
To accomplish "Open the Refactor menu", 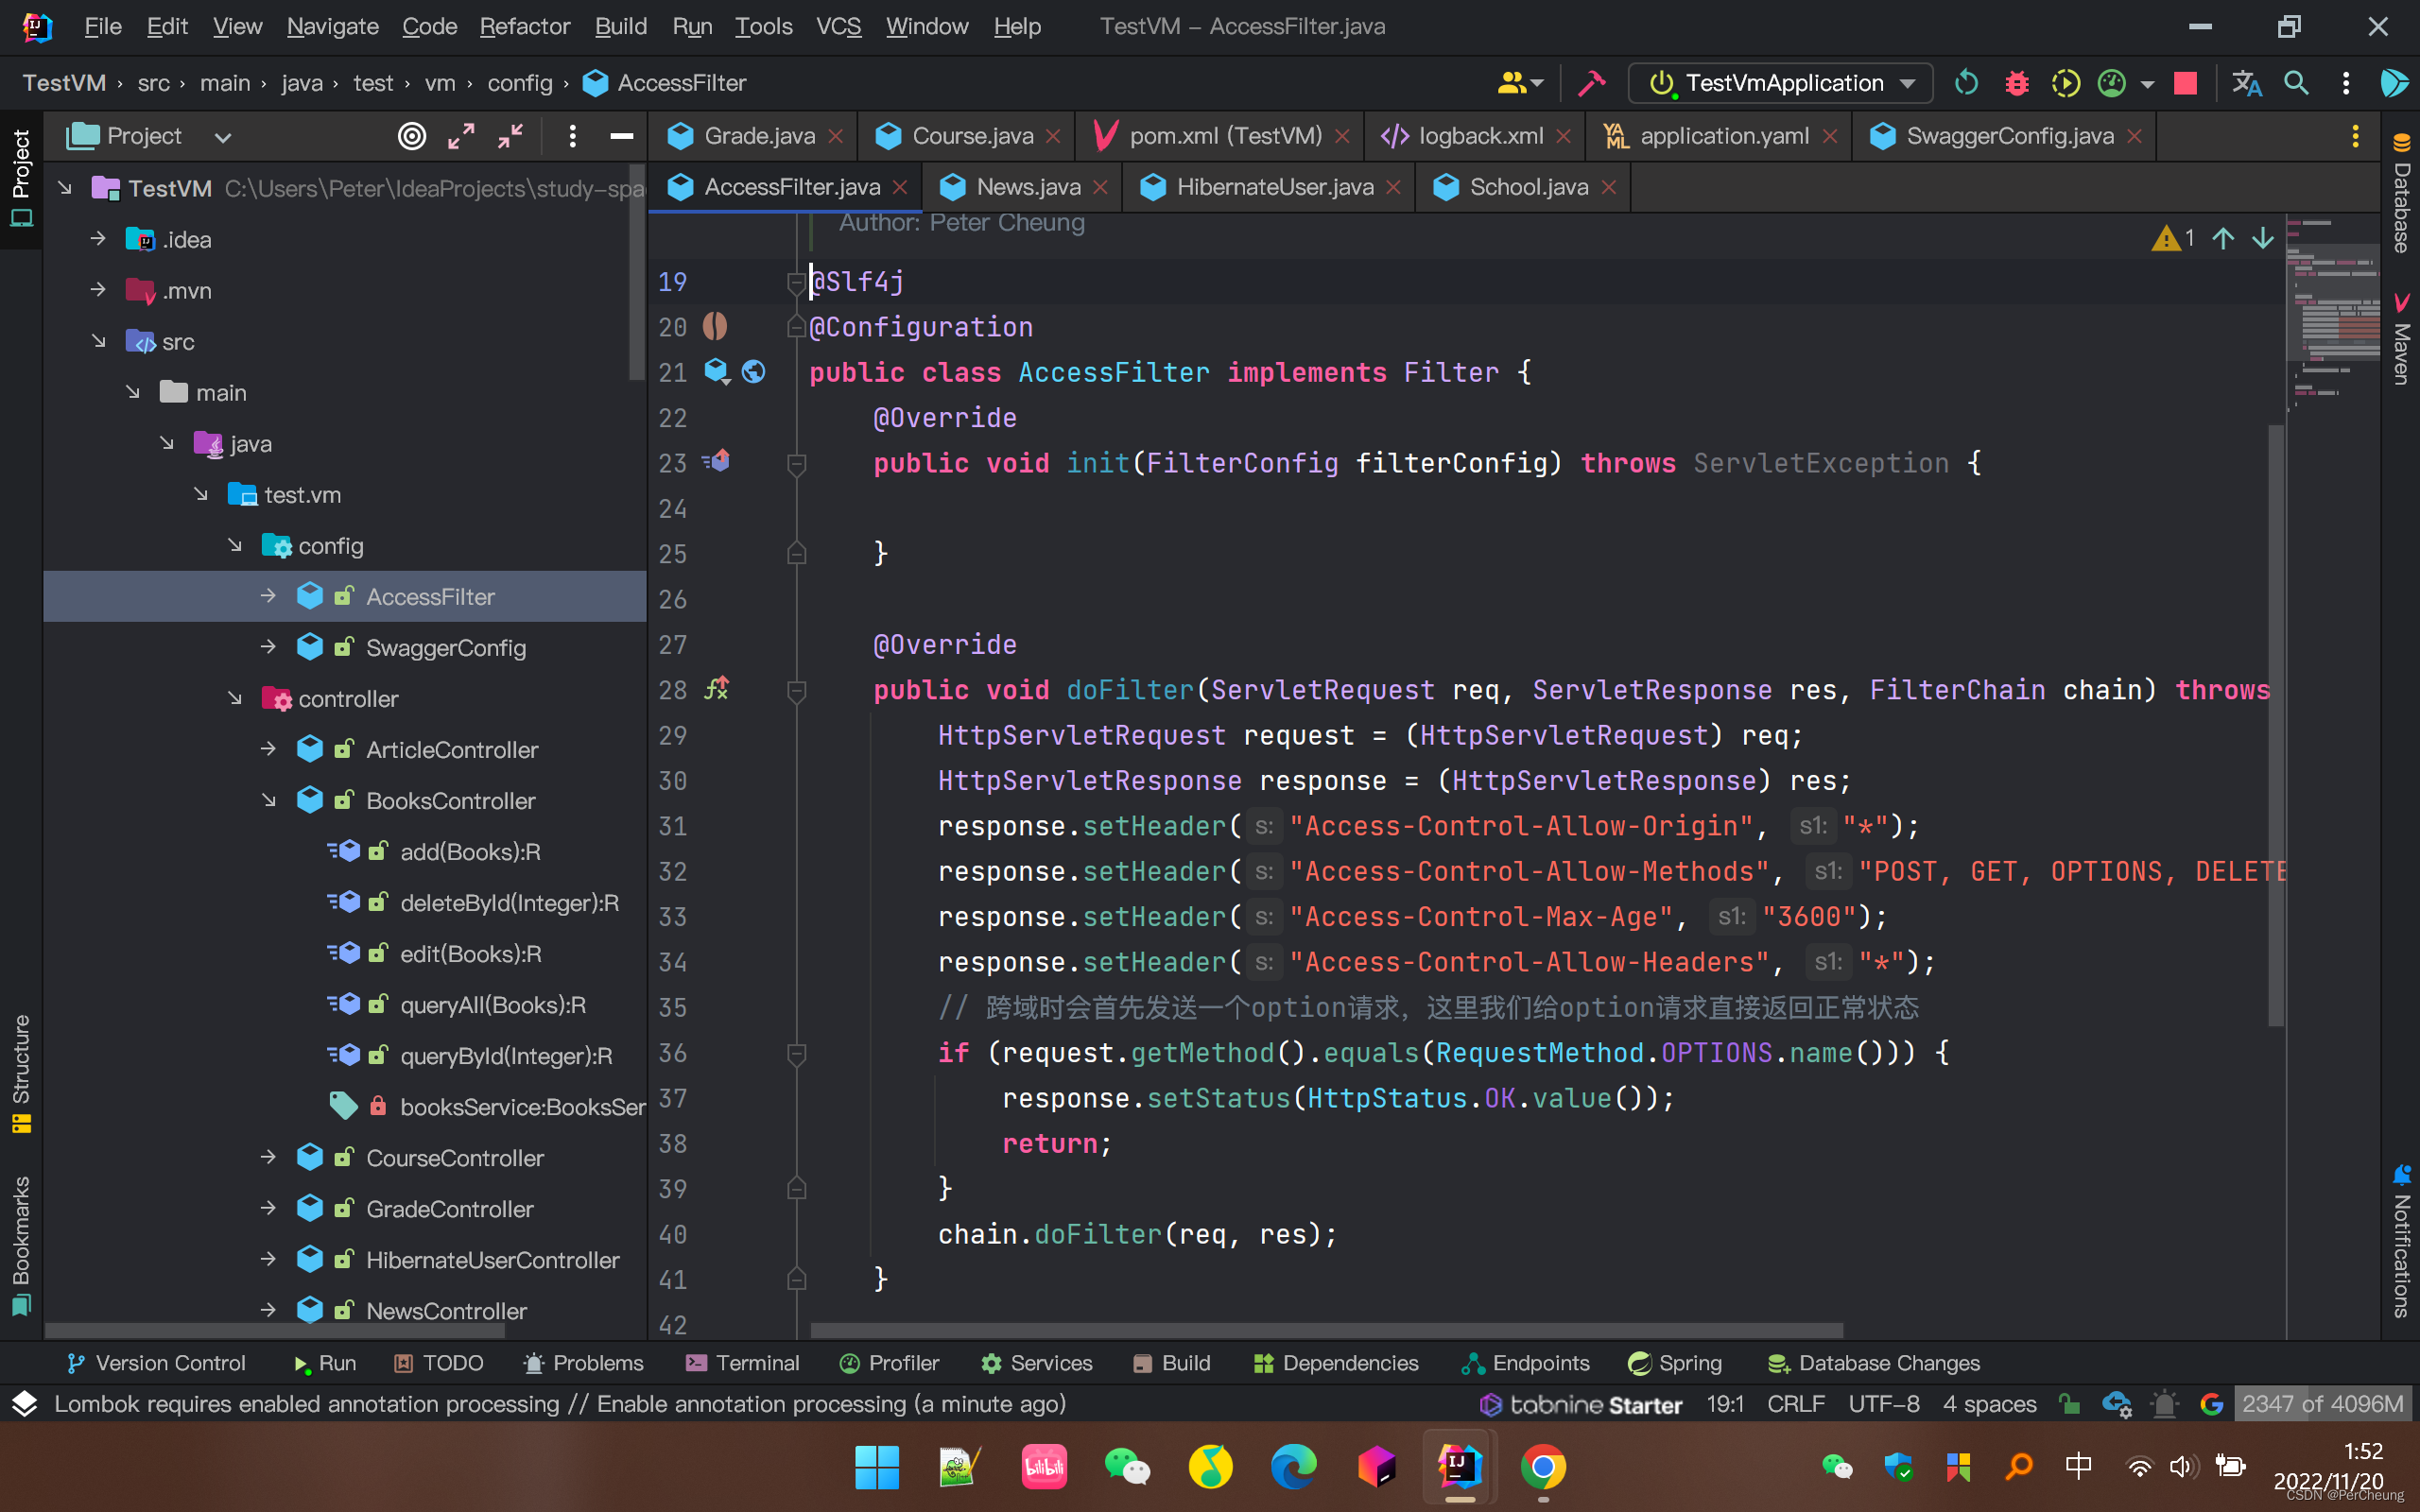I will 524,26.
